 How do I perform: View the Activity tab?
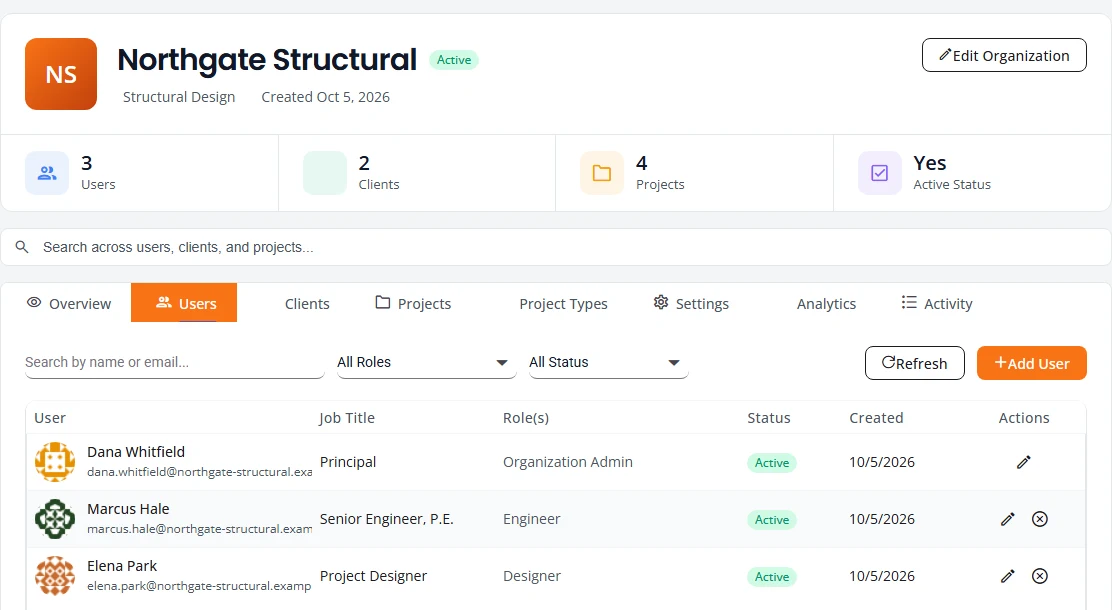[x=937, y=304]
